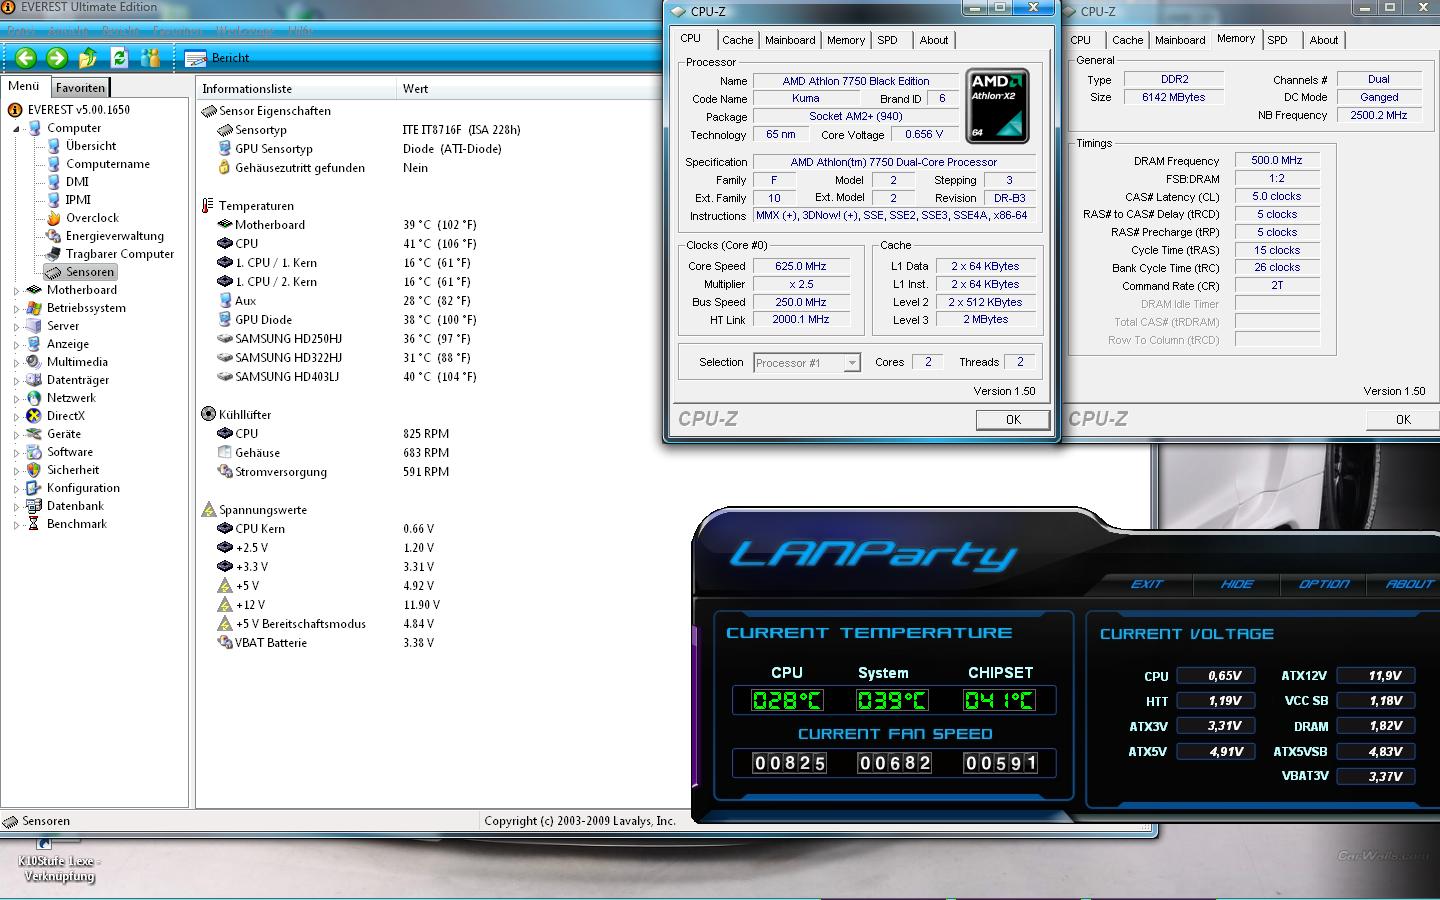Expand the Server tree node
This screenshot has height=900, width=1440.
16,326
